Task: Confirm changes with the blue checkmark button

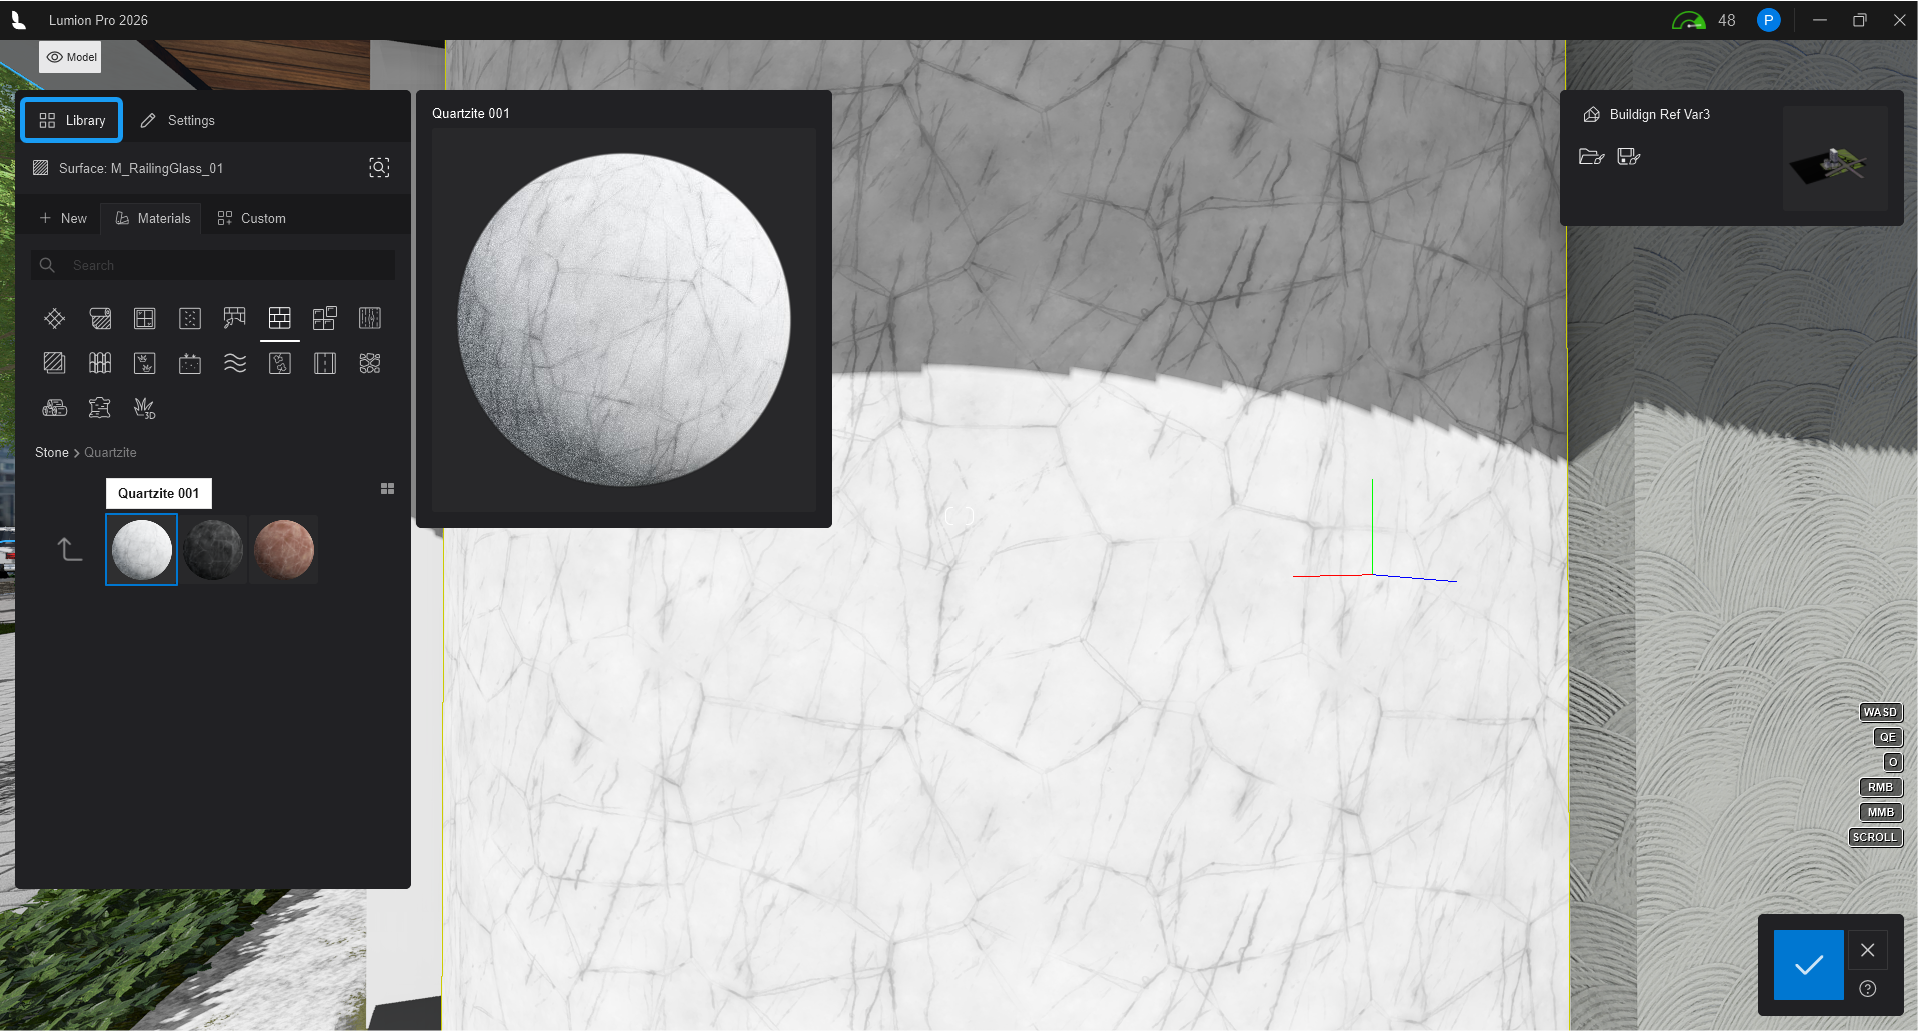Action: 1808,965
